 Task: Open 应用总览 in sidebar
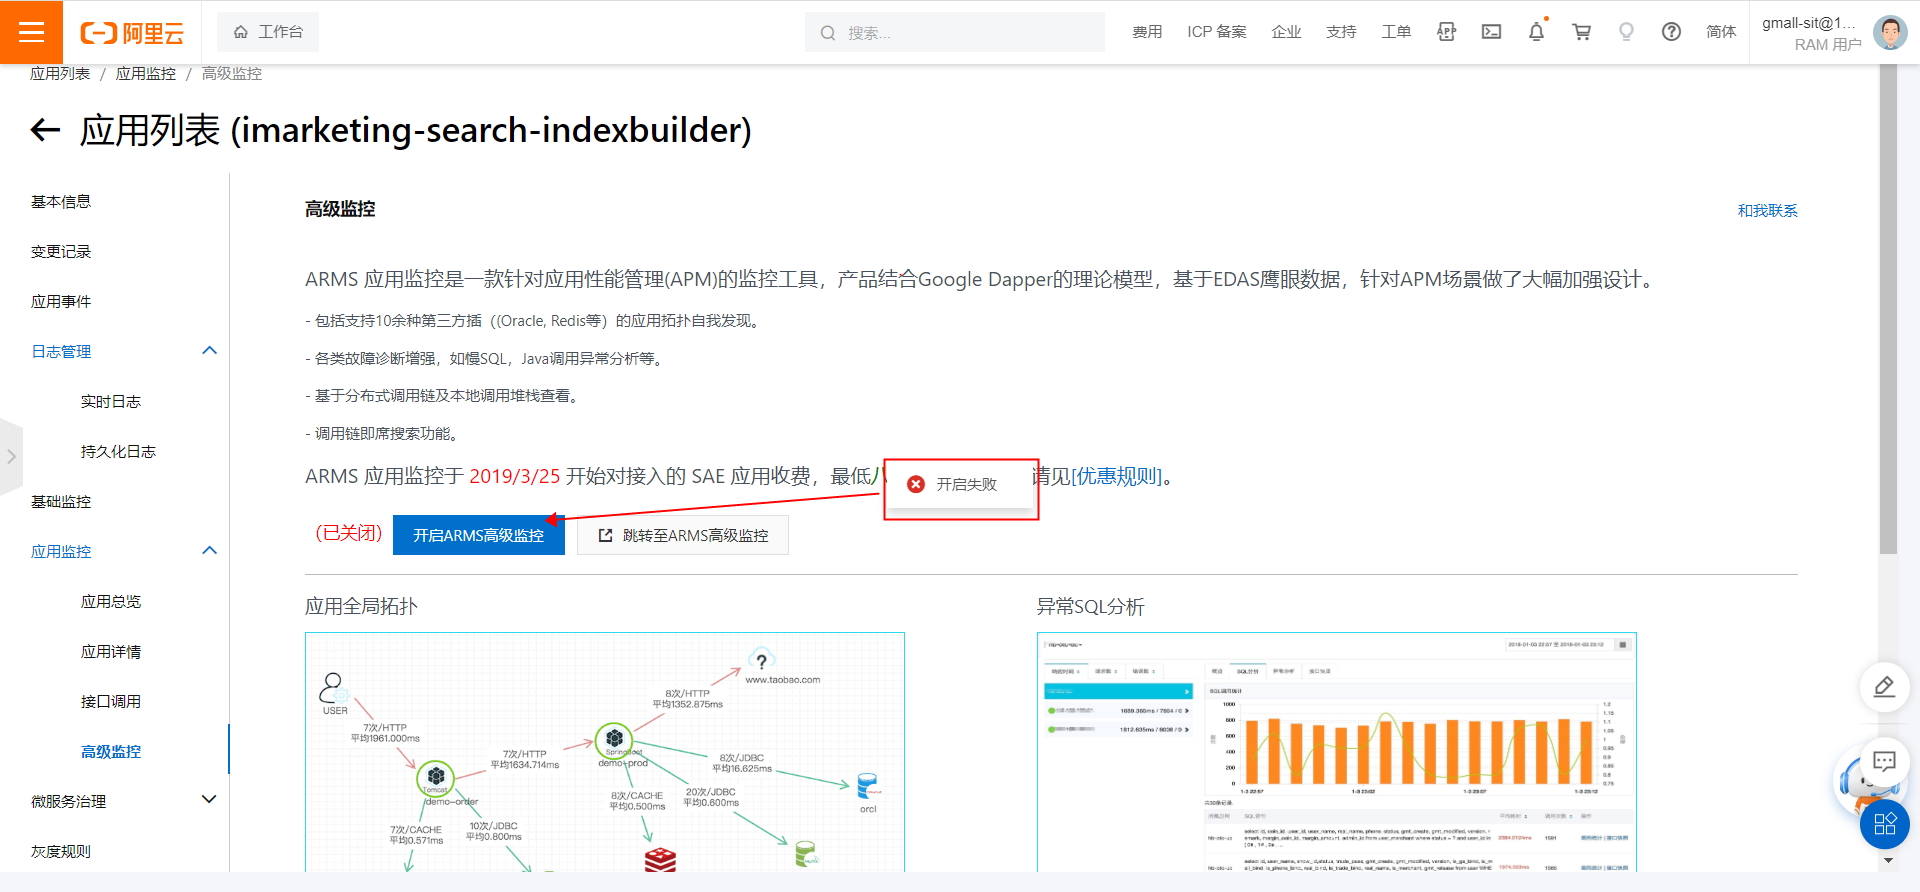tap(111, 602)
